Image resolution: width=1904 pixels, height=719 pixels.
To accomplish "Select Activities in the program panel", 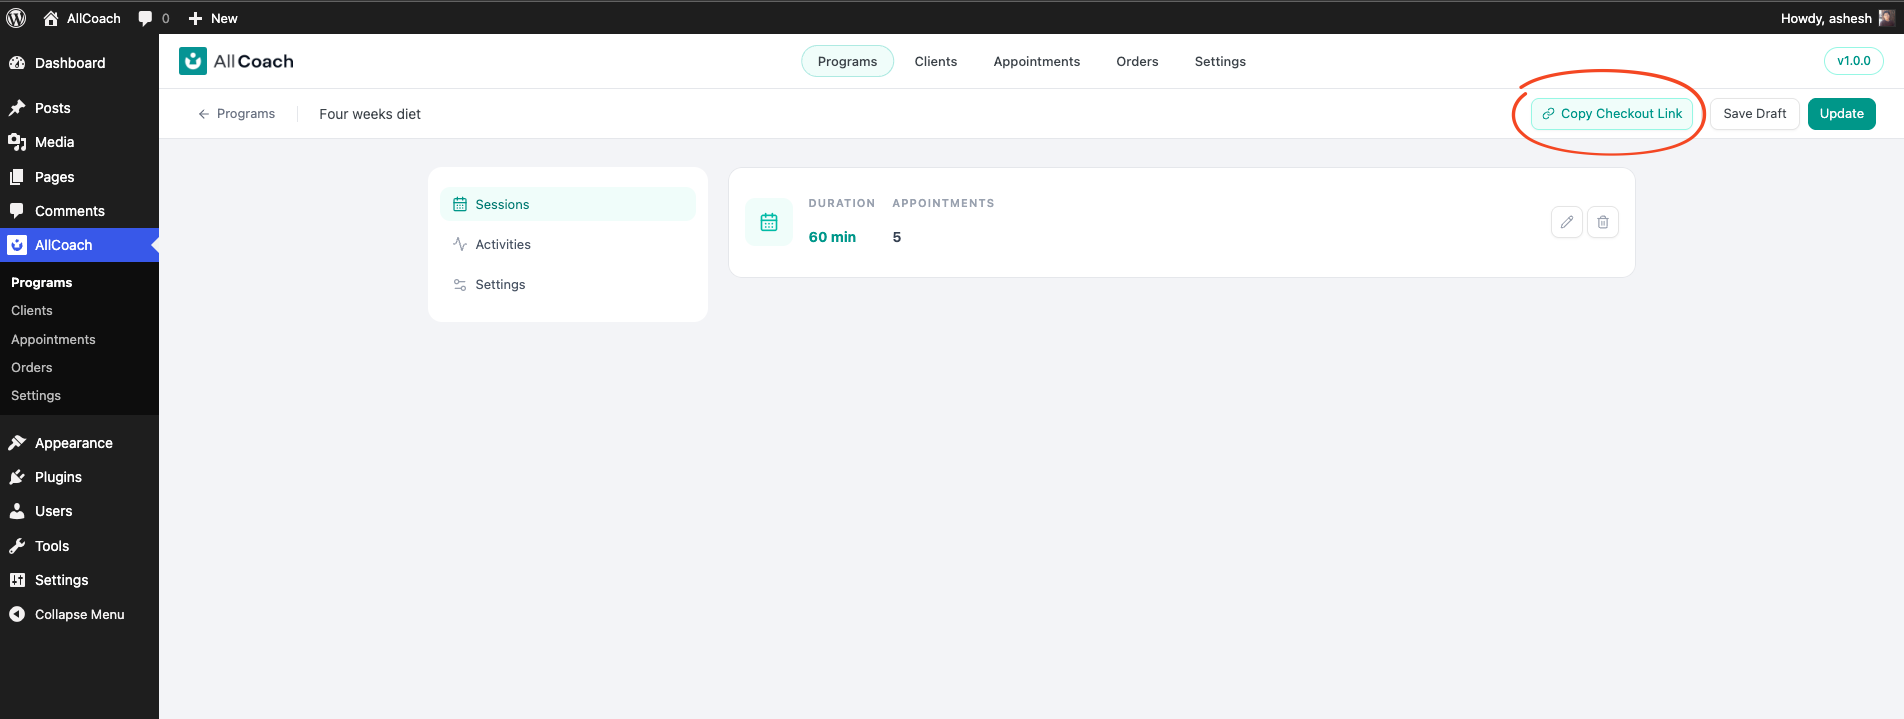I will (568, 244).
